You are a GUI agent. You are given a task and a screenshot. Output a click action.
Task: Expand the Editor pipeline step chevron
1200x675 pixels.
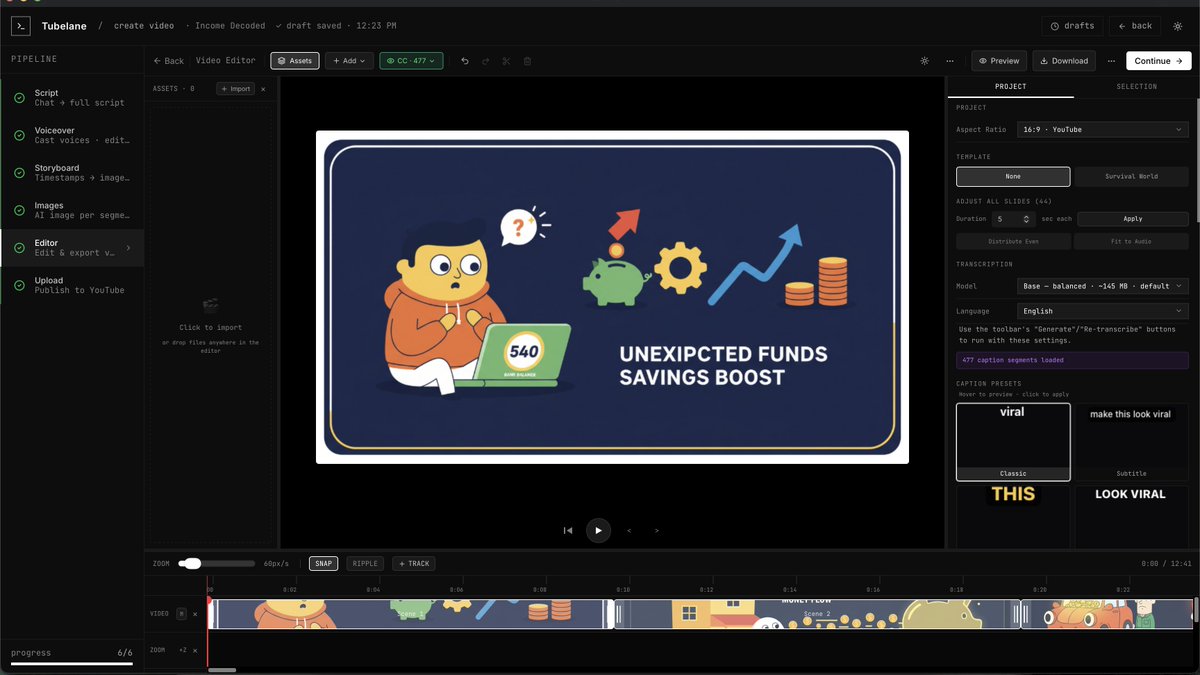(x=128, y=248)
